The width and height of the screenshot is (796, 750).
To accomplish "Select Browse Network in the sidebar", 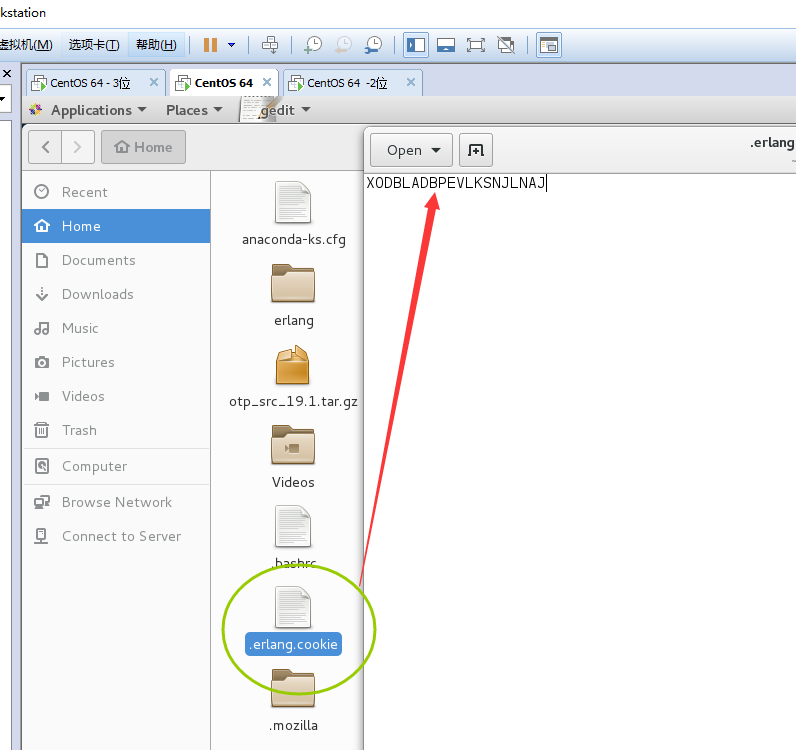I will click(x=116, y=502).
